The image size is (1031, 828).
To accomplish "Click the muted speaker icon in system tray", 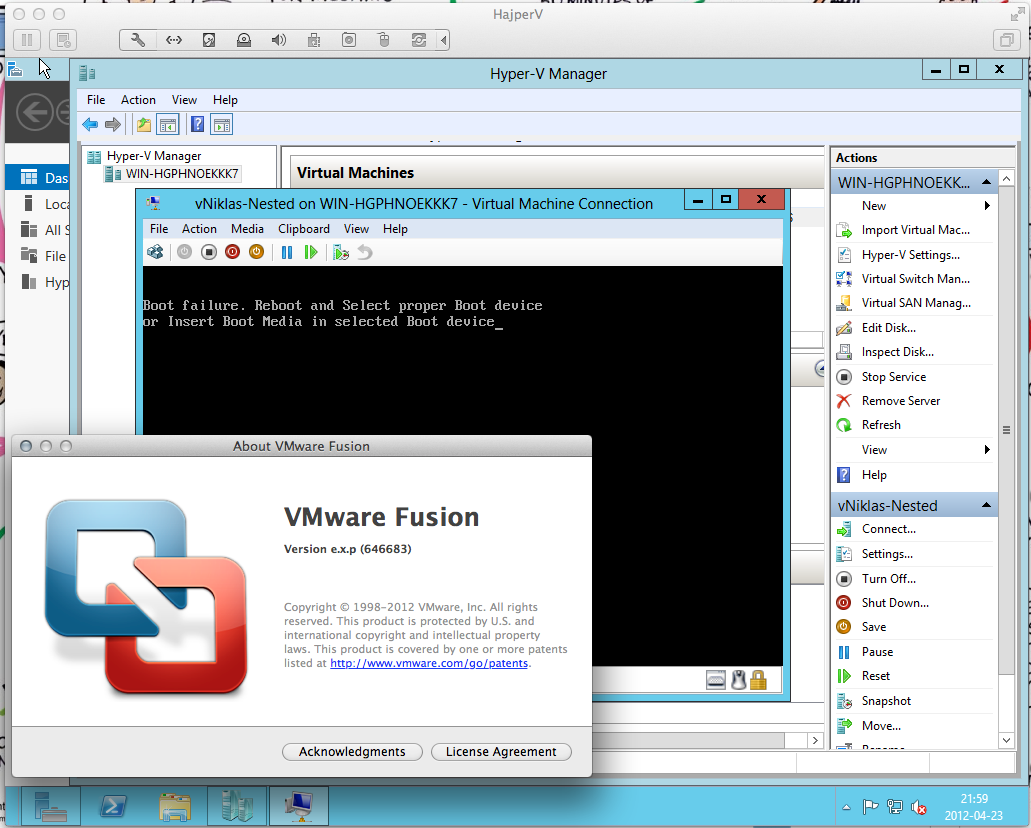I will 919,806.
